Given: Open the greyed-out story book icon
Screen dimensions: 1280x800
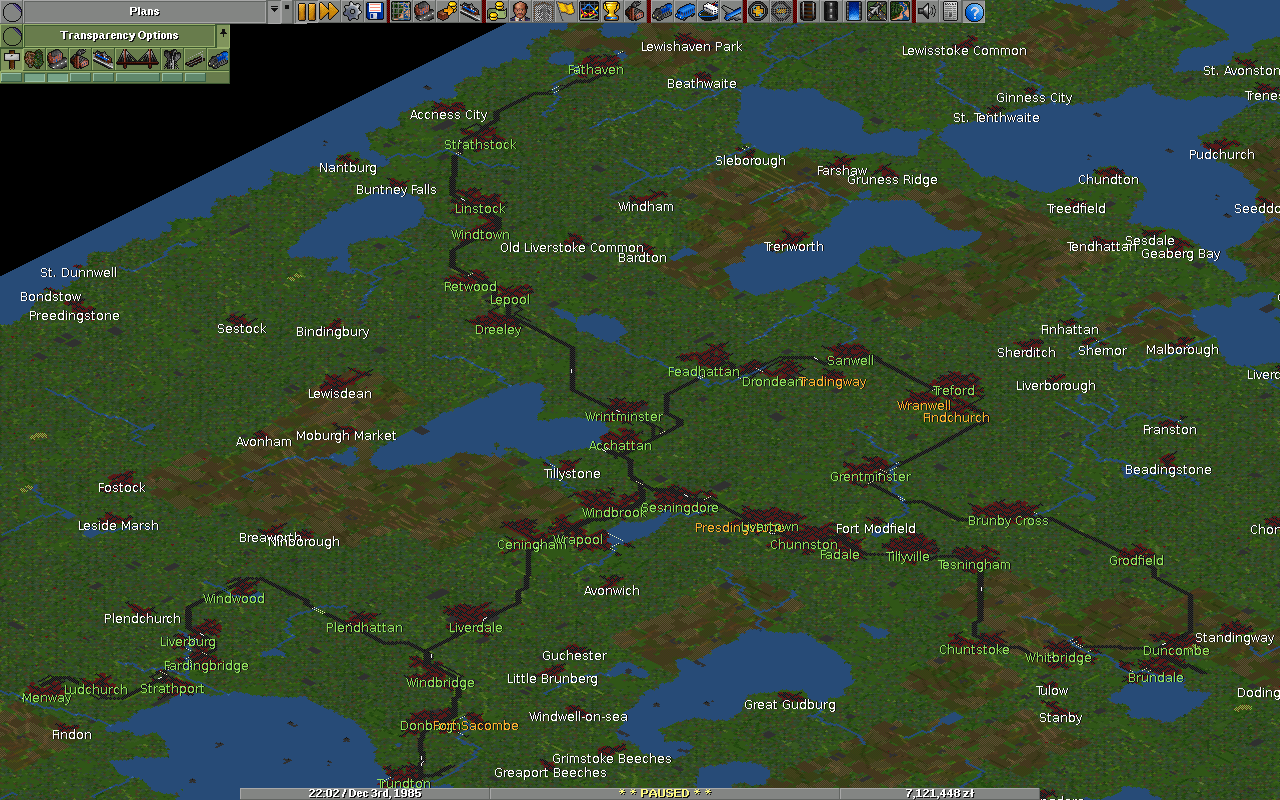Looking at the screenshot, I should tap(543, 12).
